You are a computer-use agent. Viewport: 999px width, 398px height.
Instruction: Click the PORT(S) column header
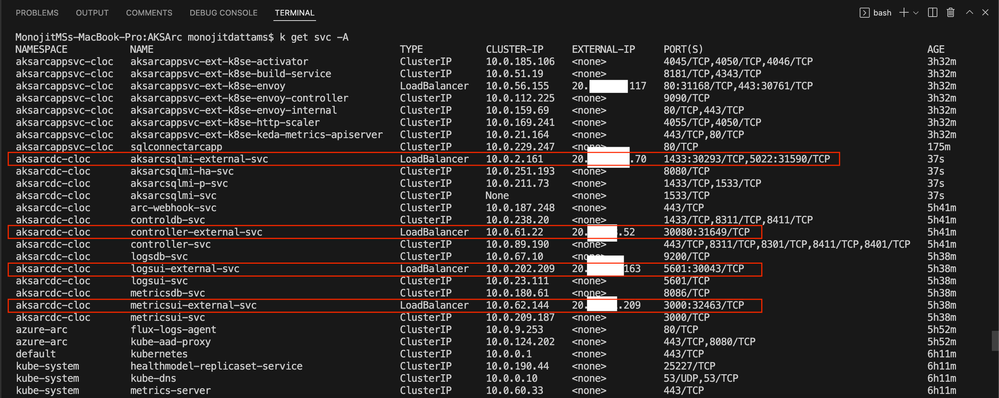pos(684,49)
